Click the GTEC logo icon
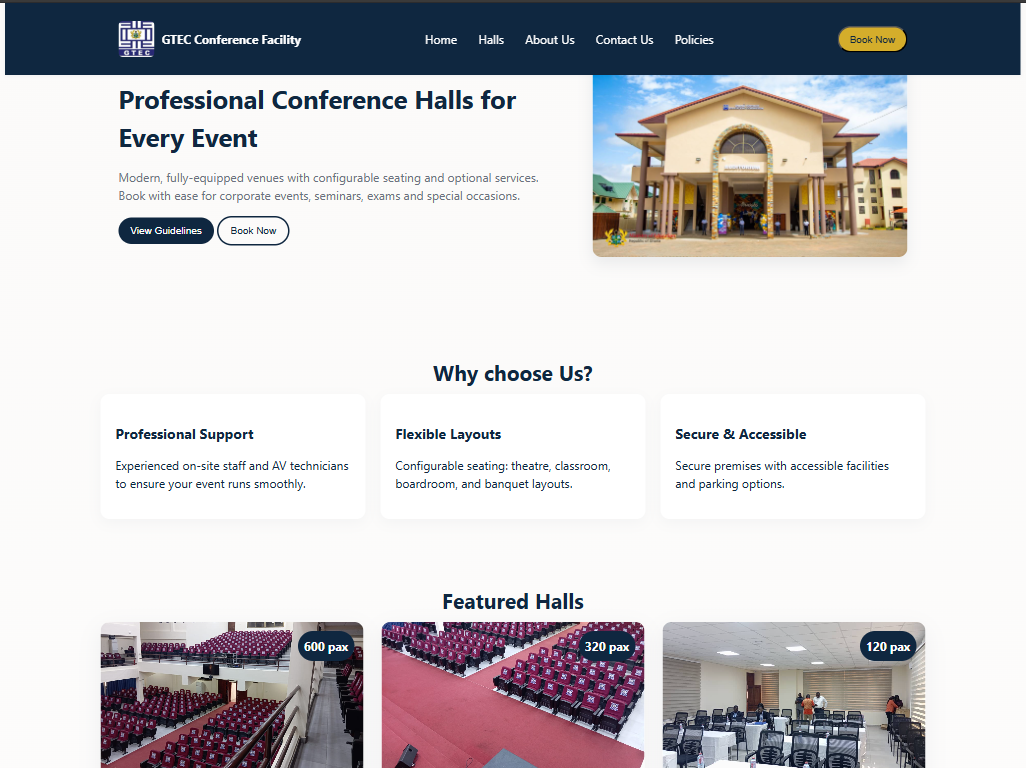 136,40
